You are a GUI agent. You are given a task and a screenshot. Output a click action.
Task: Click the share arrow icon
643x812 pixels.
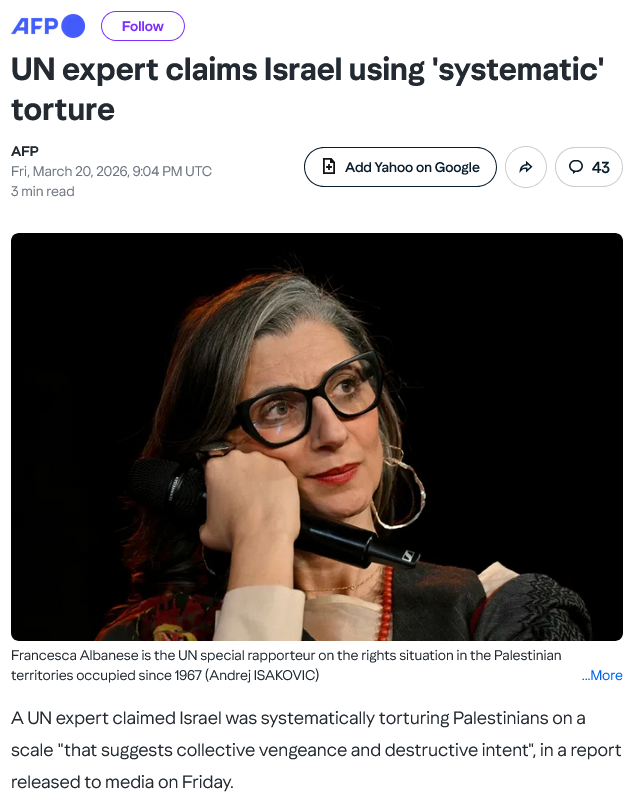(x=525, y=167)
